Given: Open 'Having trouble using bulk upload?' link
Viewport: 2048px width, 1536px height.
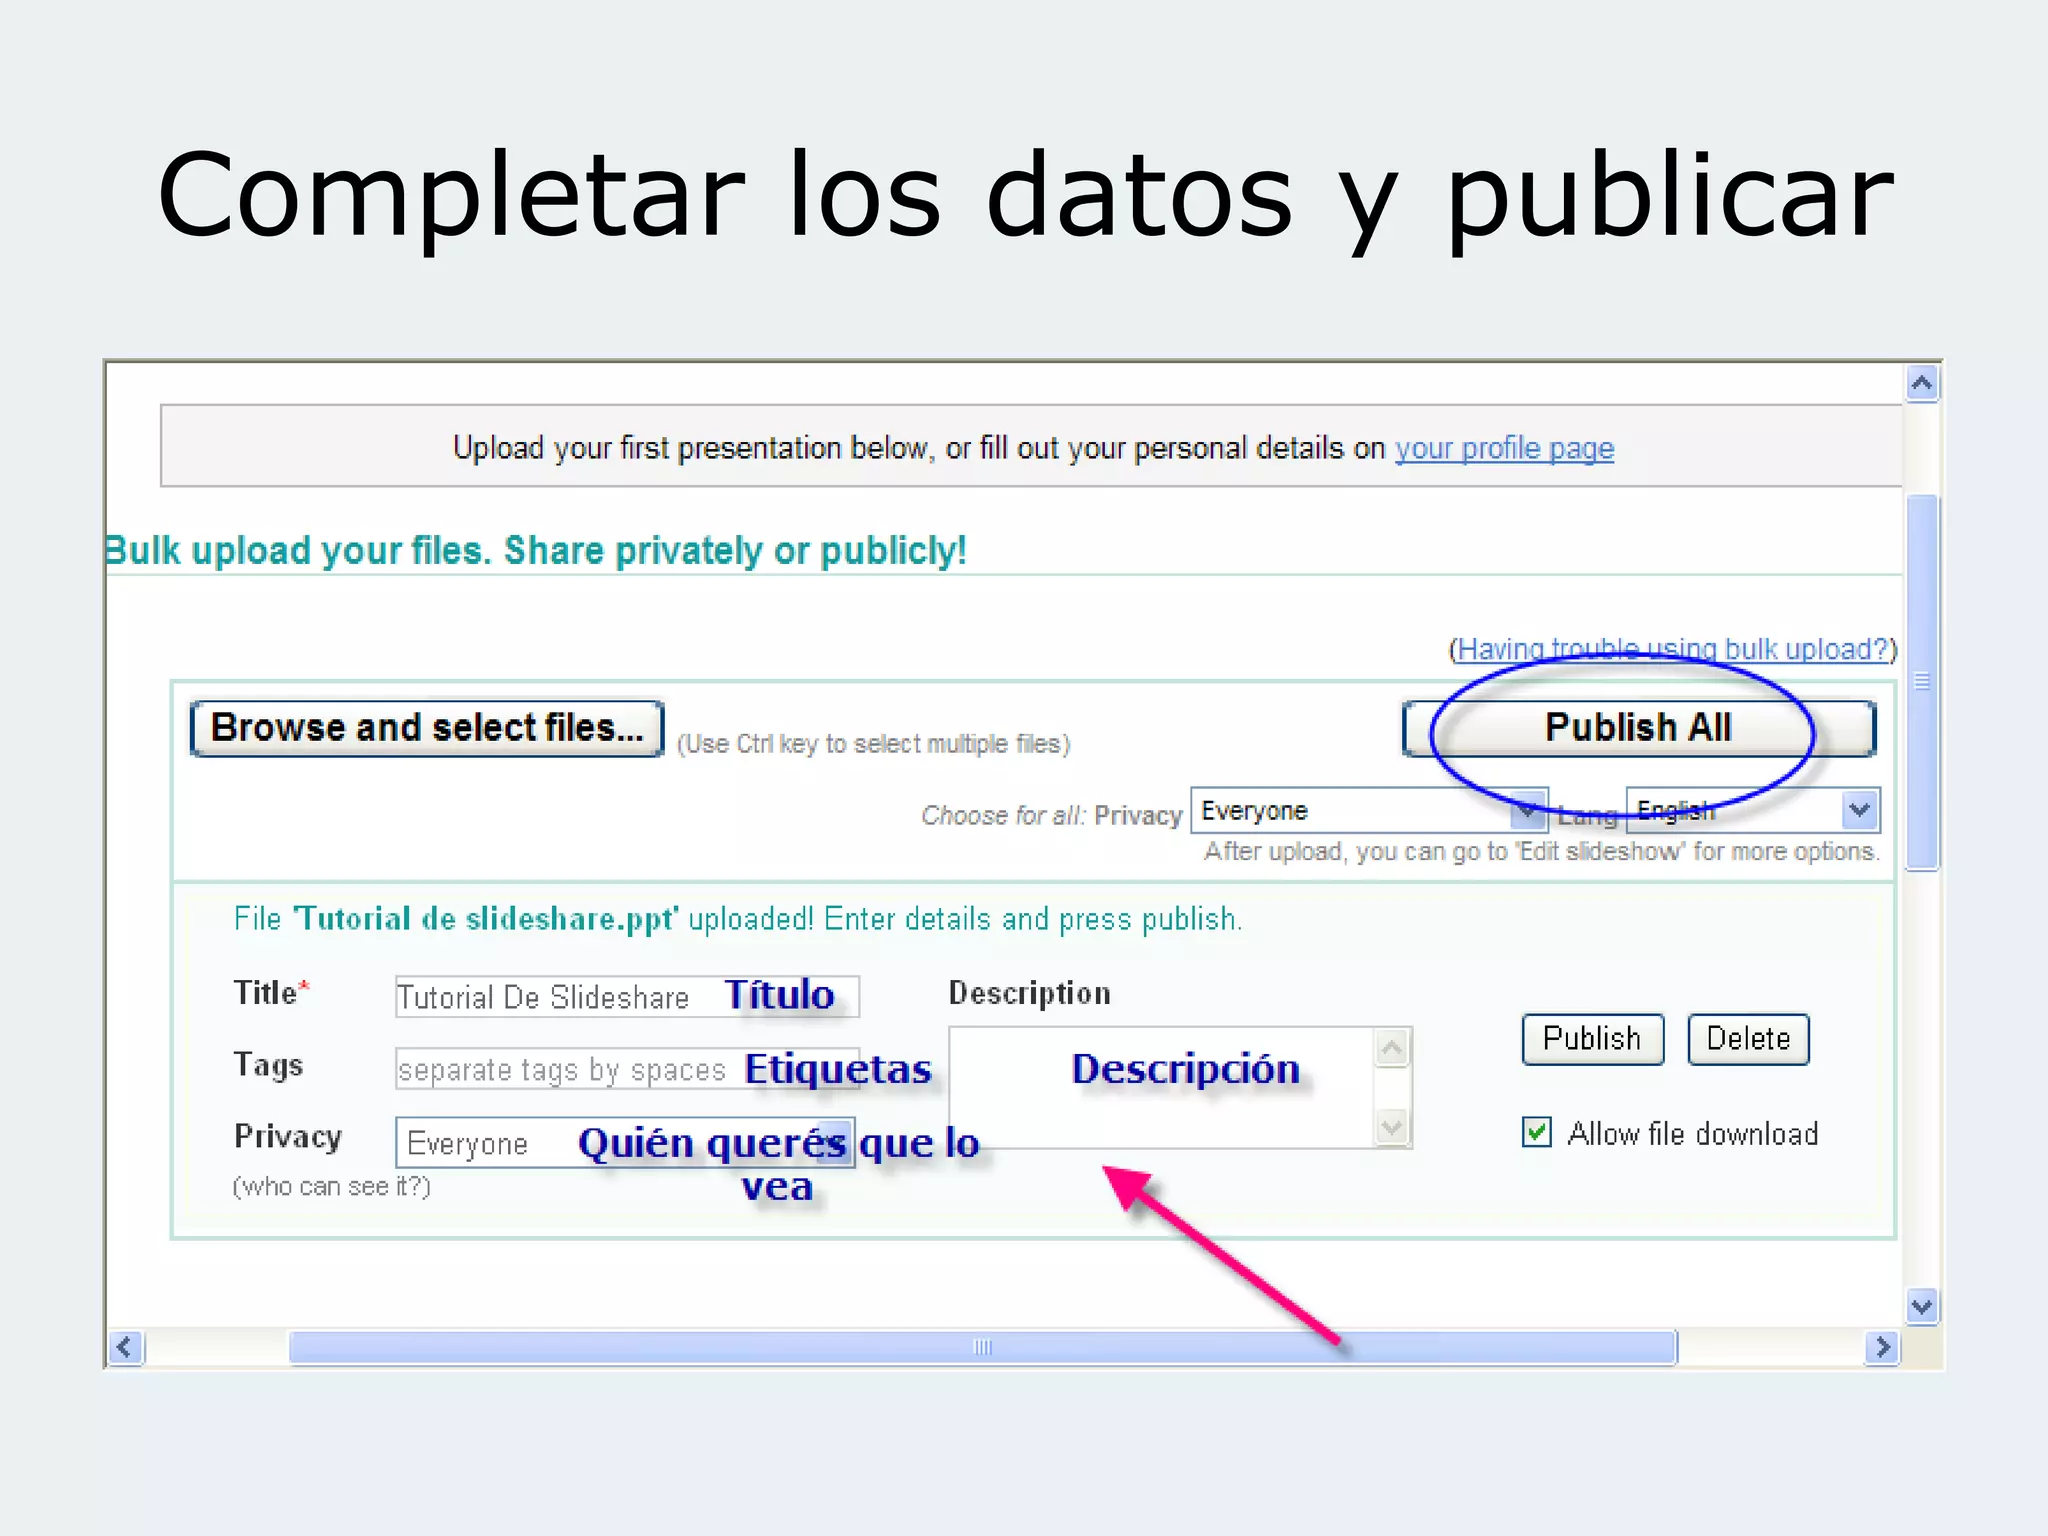Looking at the screenshot, I should (x=1673, y=649).
